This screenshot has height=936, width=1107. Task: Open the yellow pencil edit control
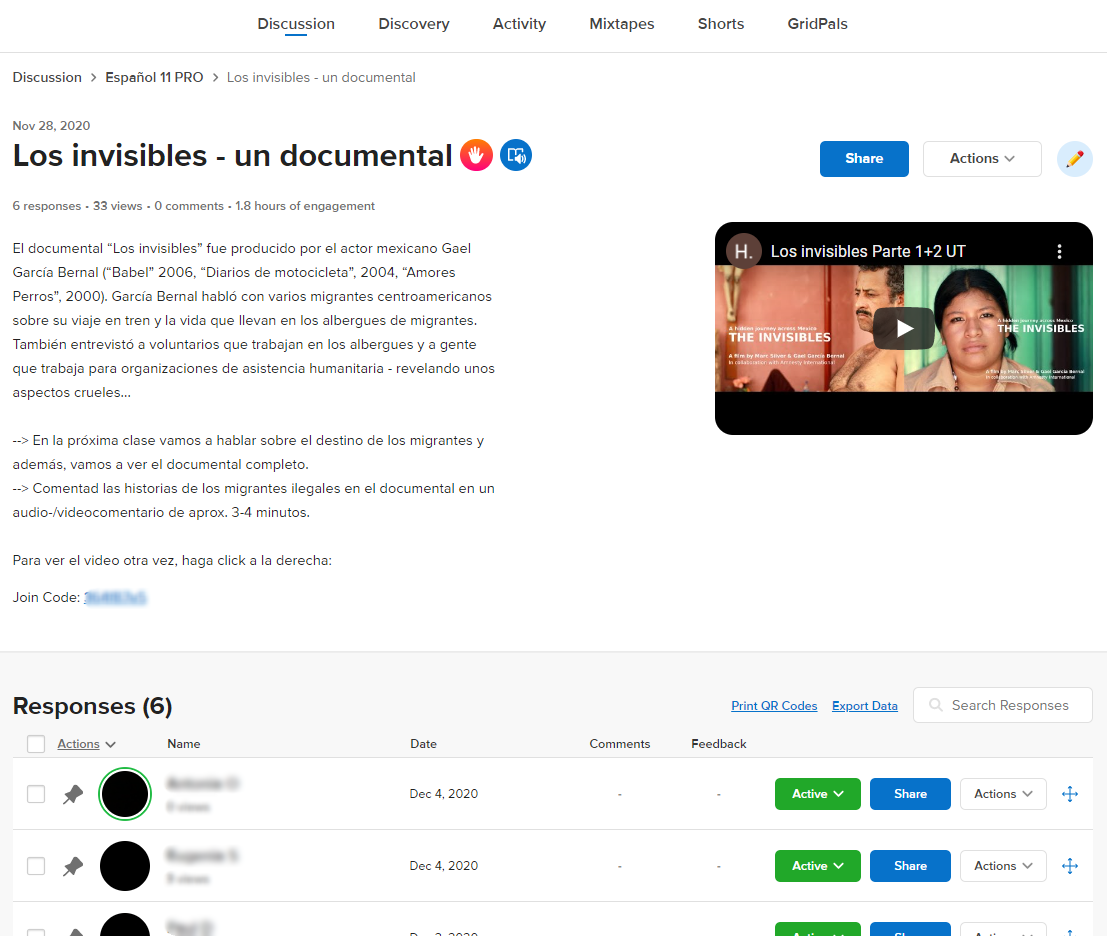click(x=1074, y=159)
